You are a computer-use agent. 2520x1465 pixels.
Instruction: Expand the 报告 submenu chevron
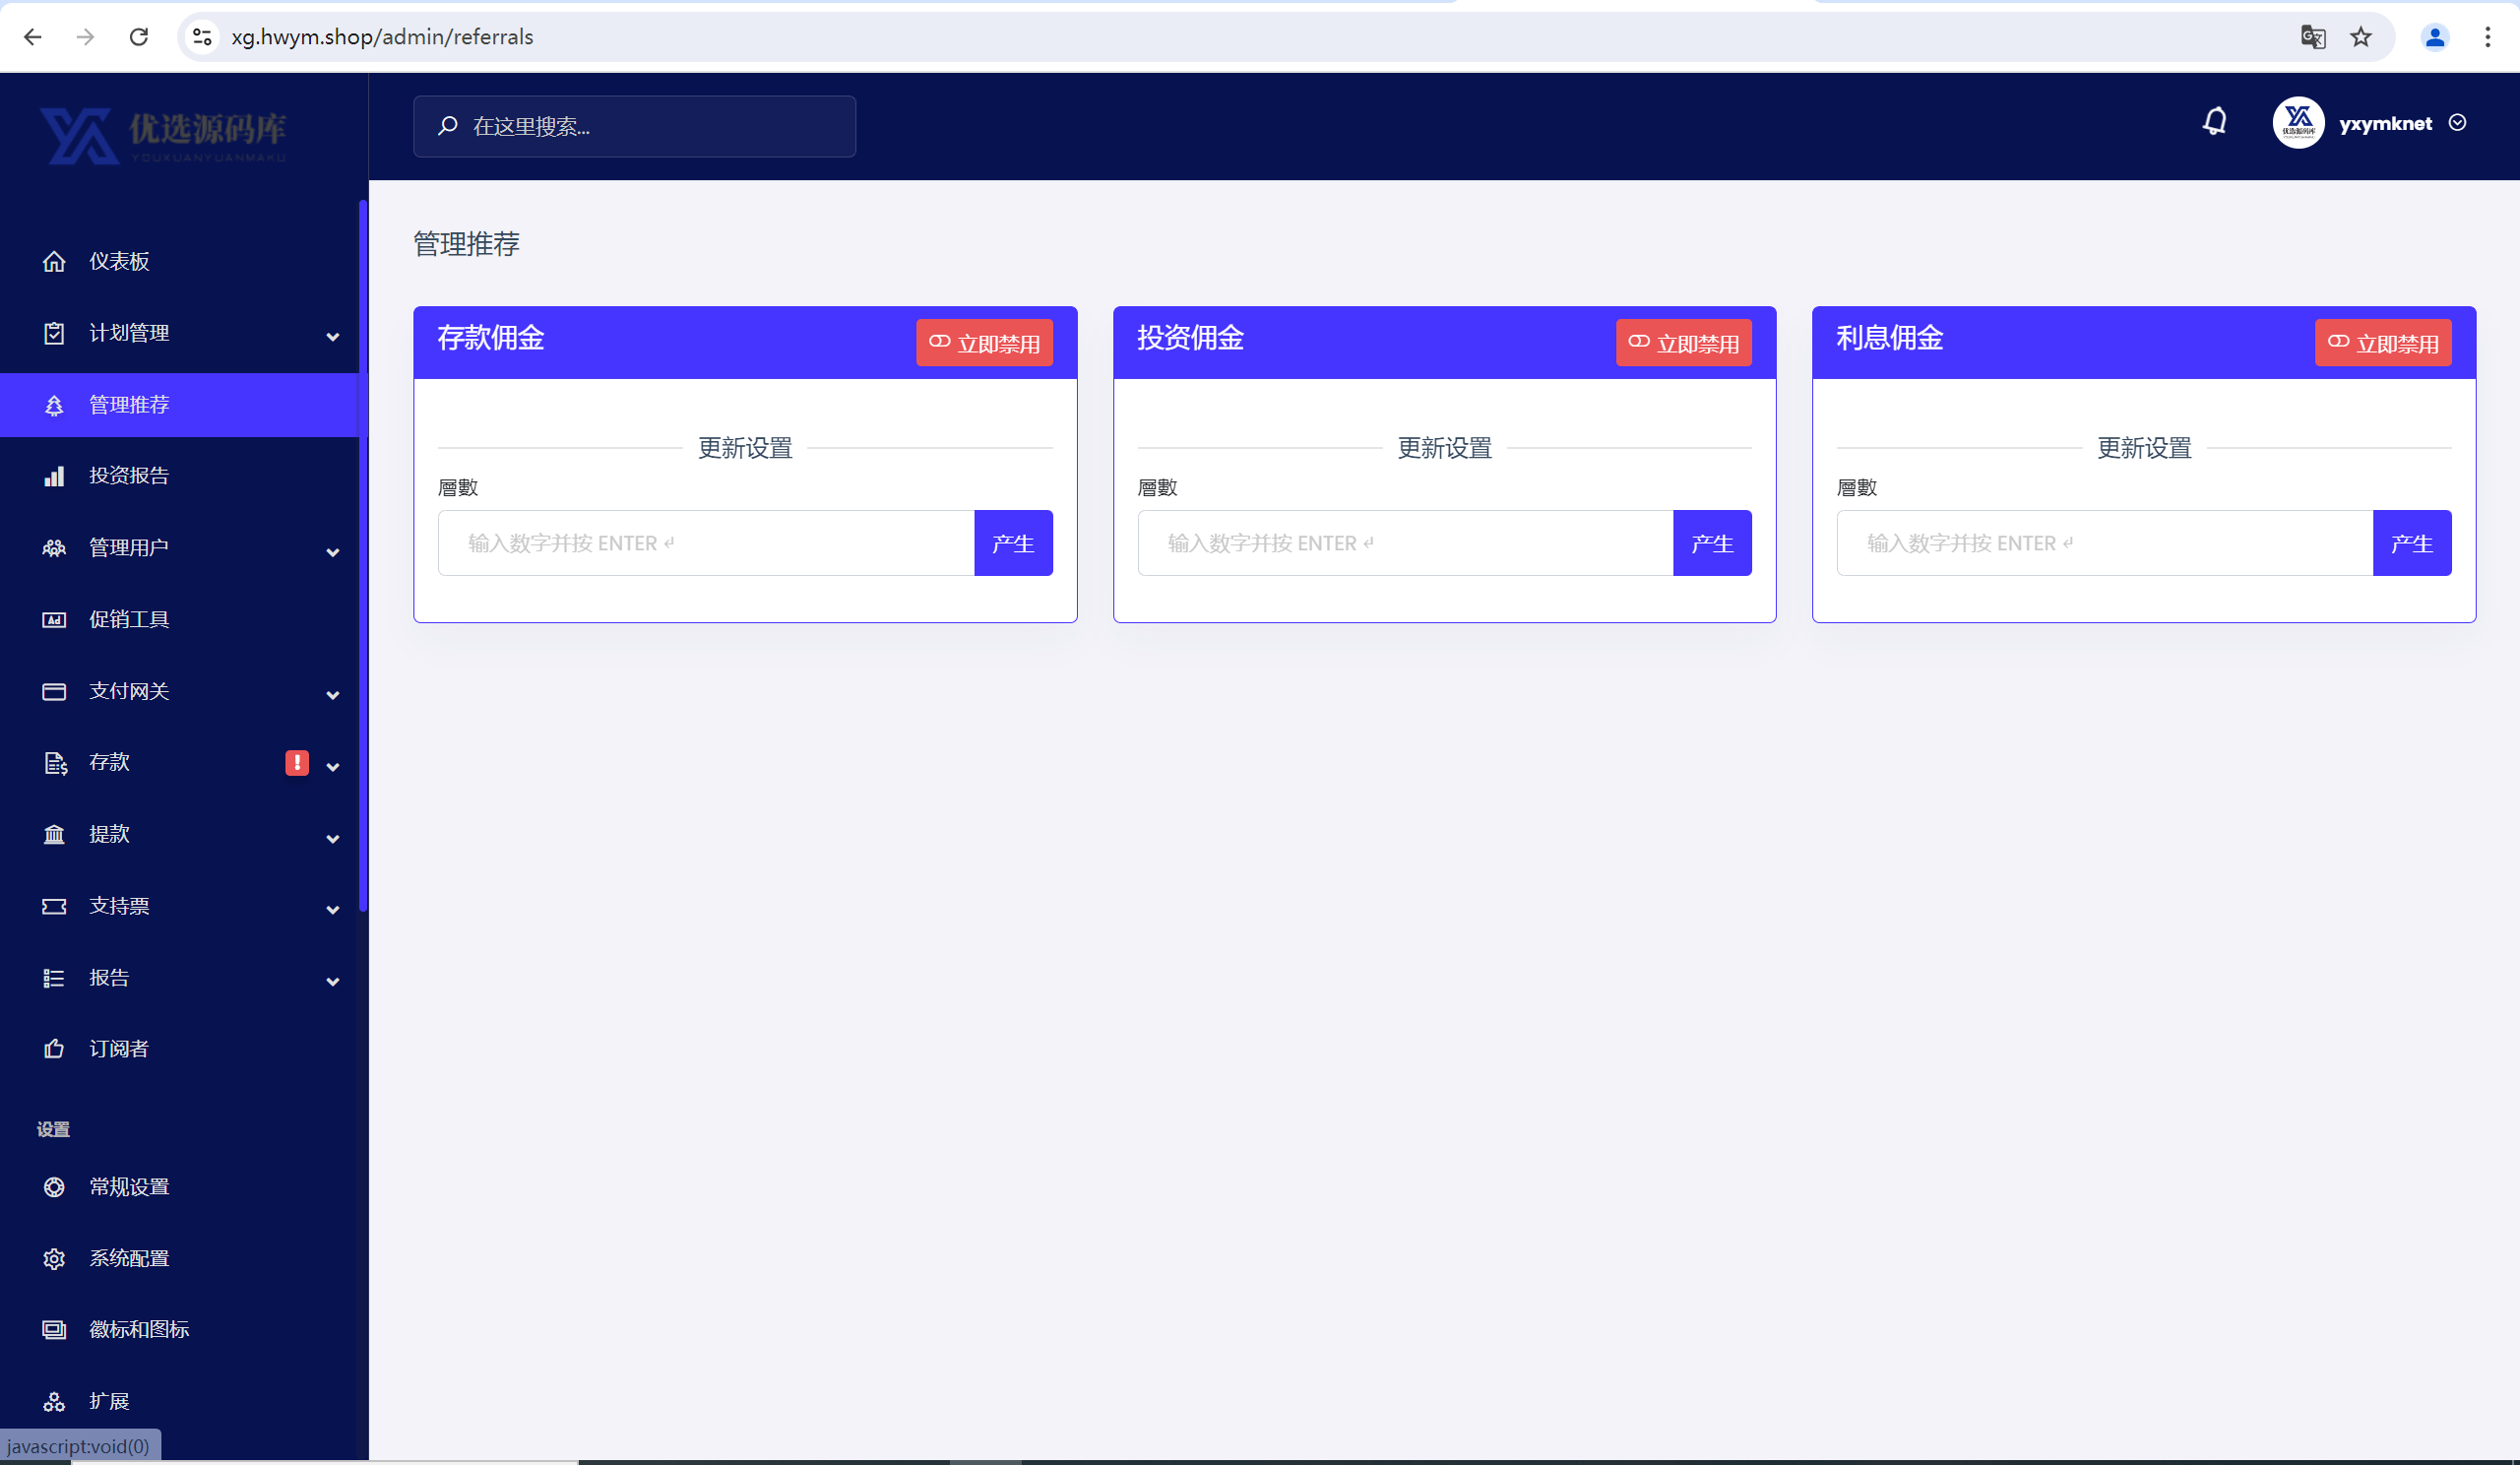pyautogui.click(x=333, y=982)
